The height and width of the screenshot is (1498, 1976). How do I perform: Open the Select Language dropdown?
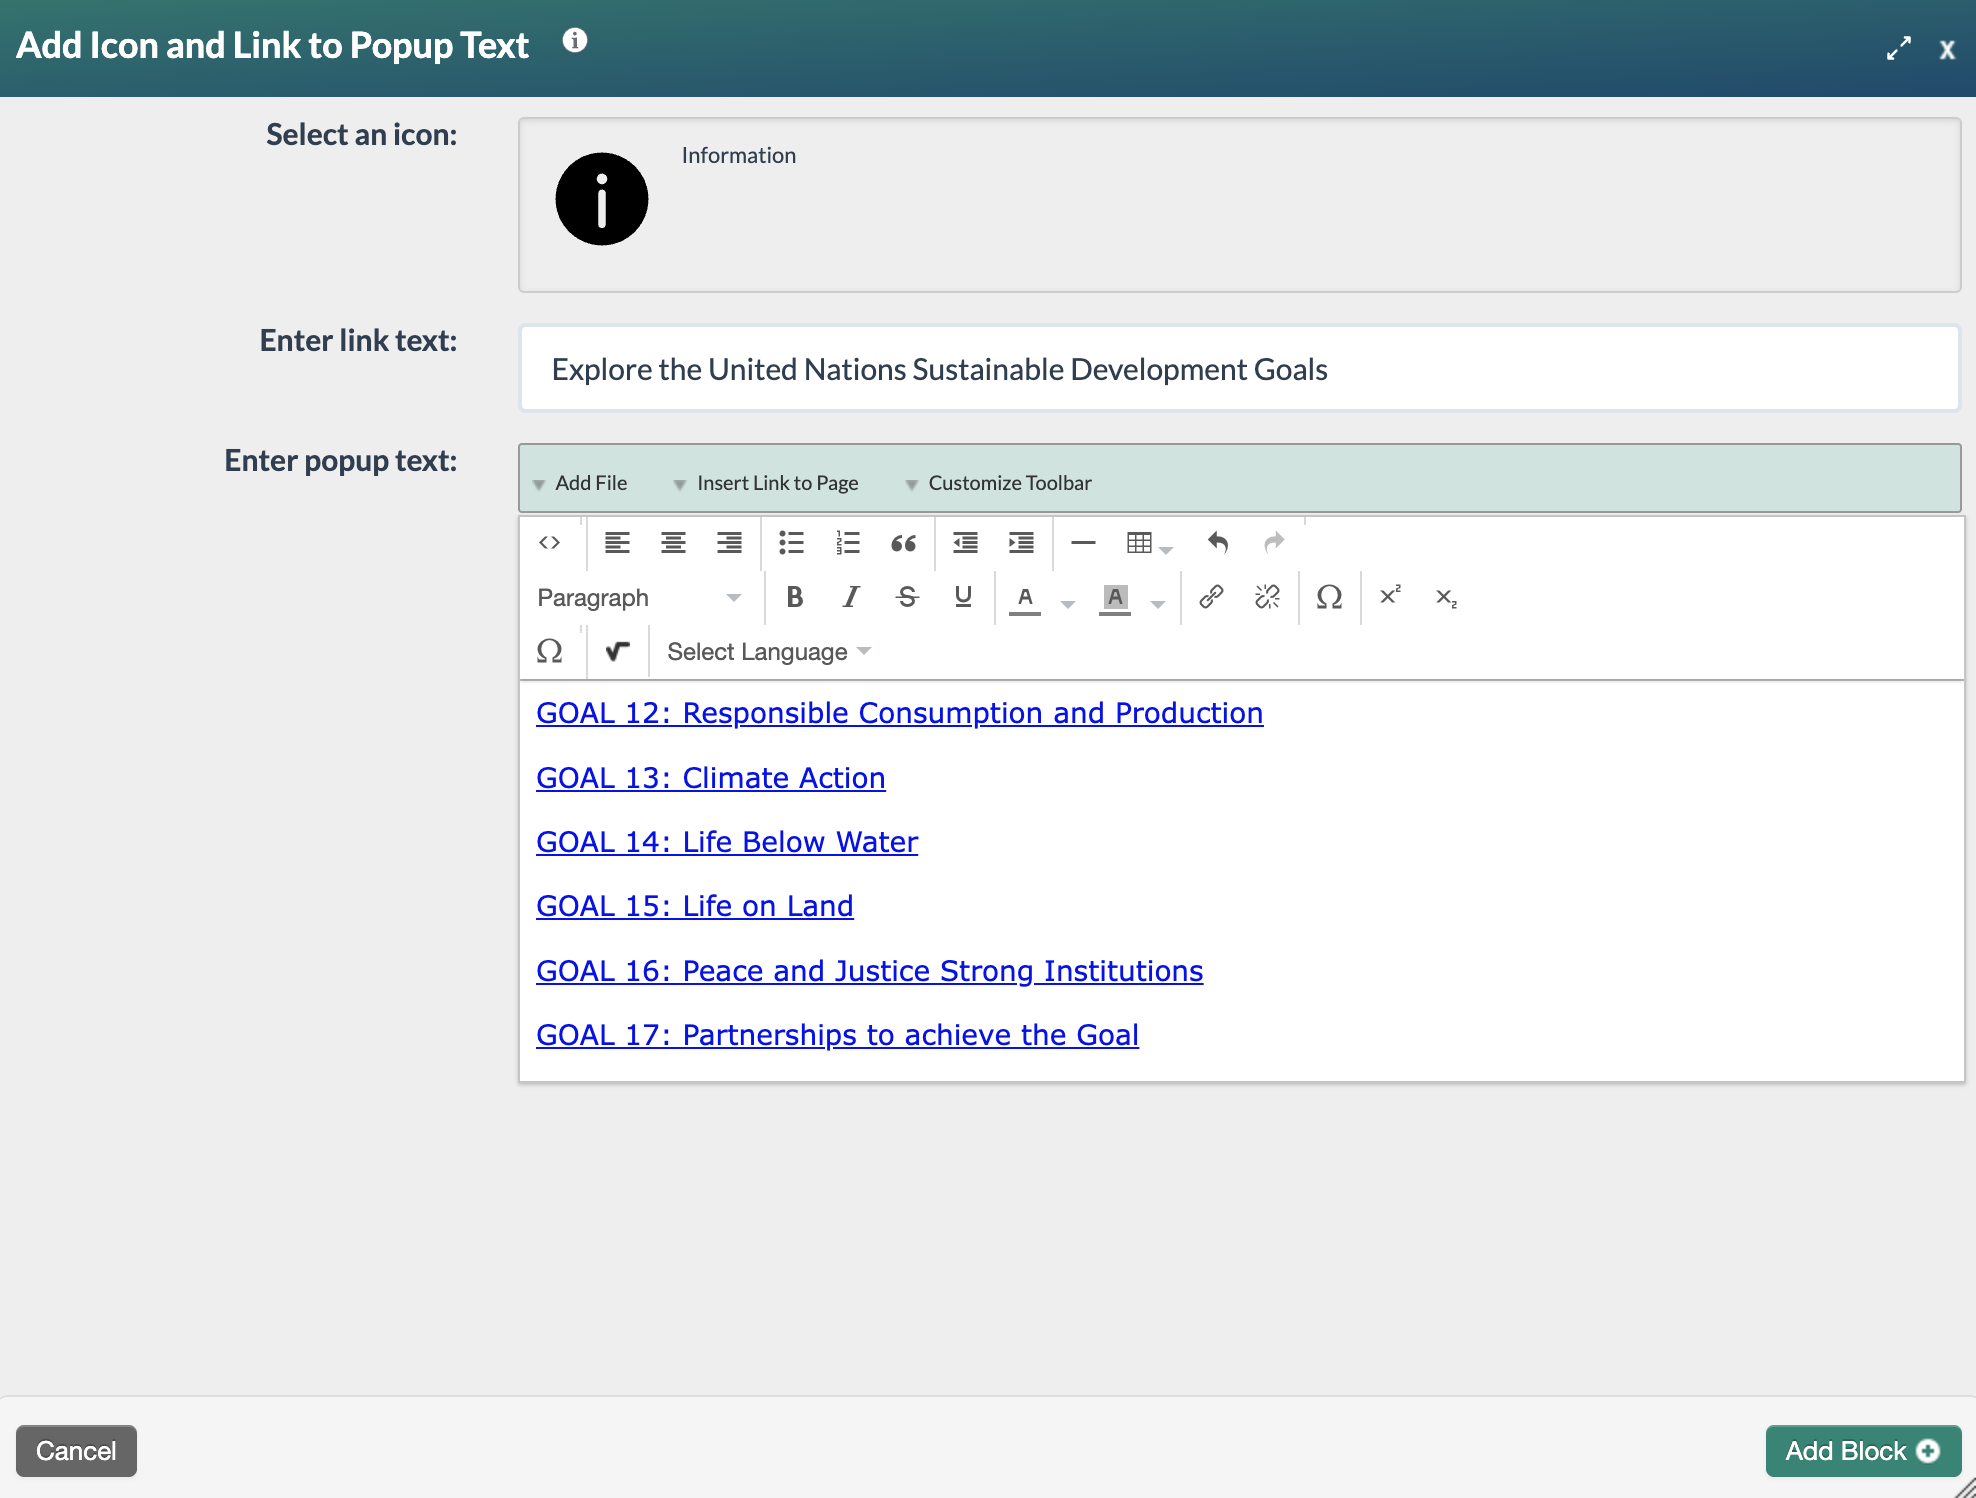(x=768, y=651)
